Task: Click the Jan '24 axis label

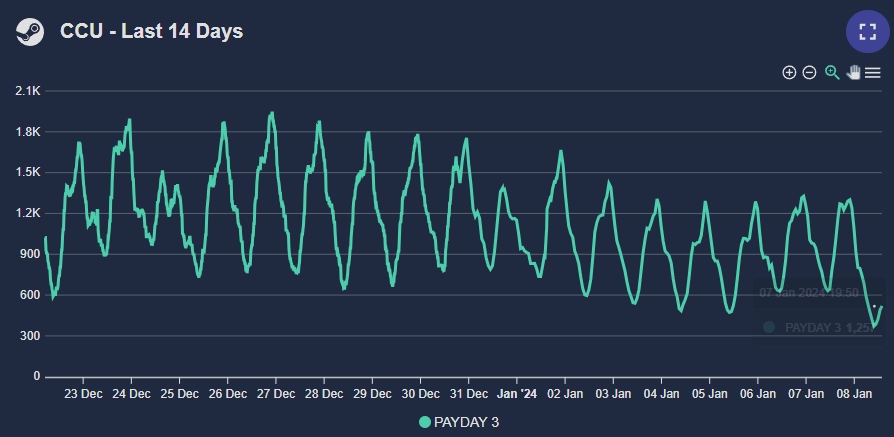Action: click(x=517, y=394)
